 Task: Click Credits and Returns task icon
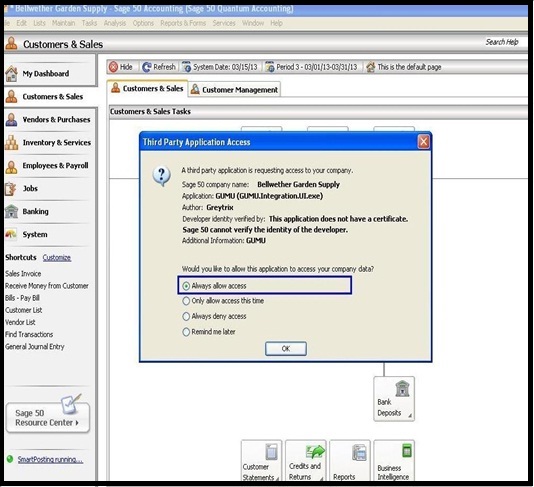pos(315,452)
